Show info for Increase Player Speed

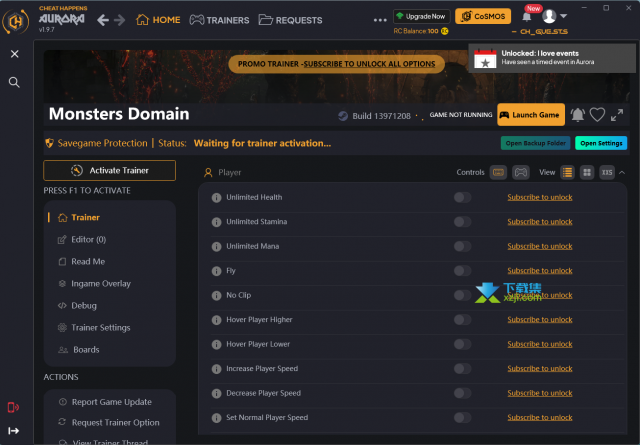coord(216,369)
